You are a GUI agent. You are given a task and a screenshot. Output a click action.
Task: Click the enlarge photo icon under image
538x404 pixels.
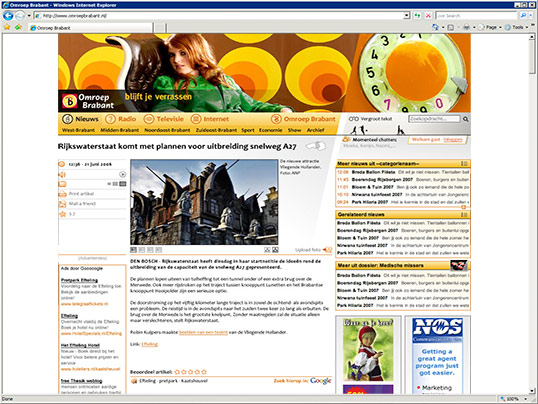click(x=275, y=250)
